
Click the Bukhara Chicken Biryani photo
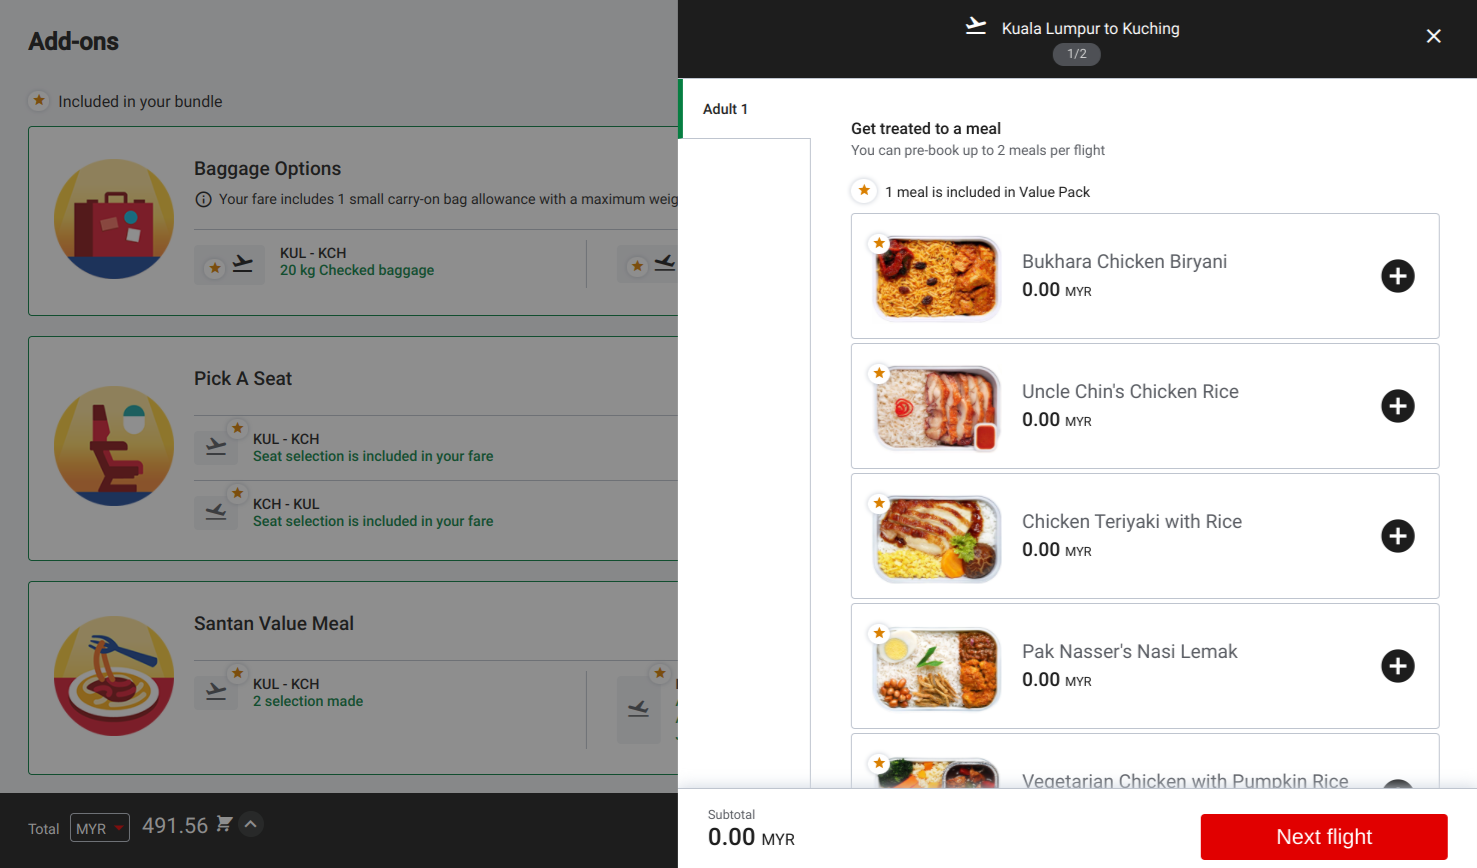click(x=937, y=277)
